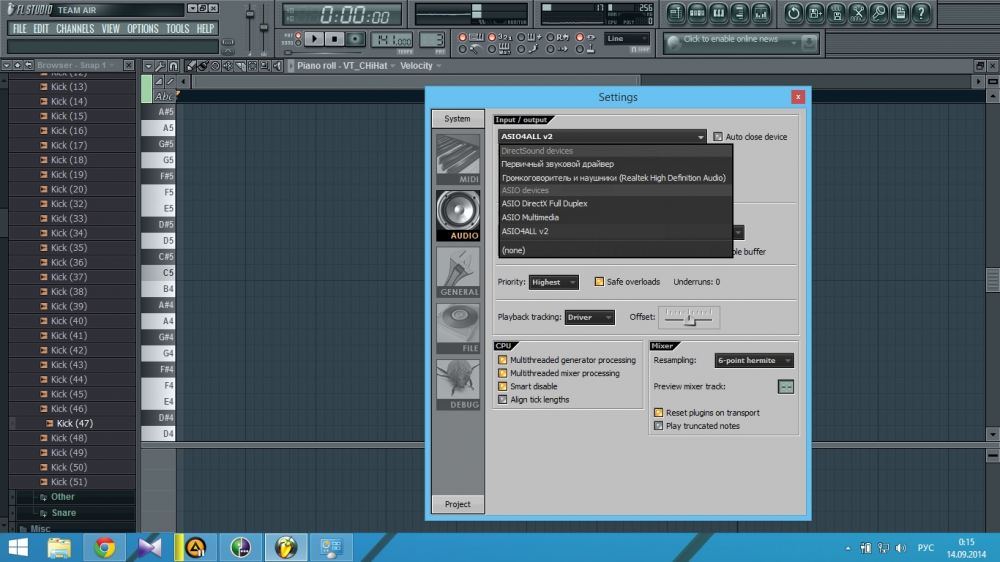Select the Draw pencil tool in piano roll
1000x562 pixels.
pos(191,66)
